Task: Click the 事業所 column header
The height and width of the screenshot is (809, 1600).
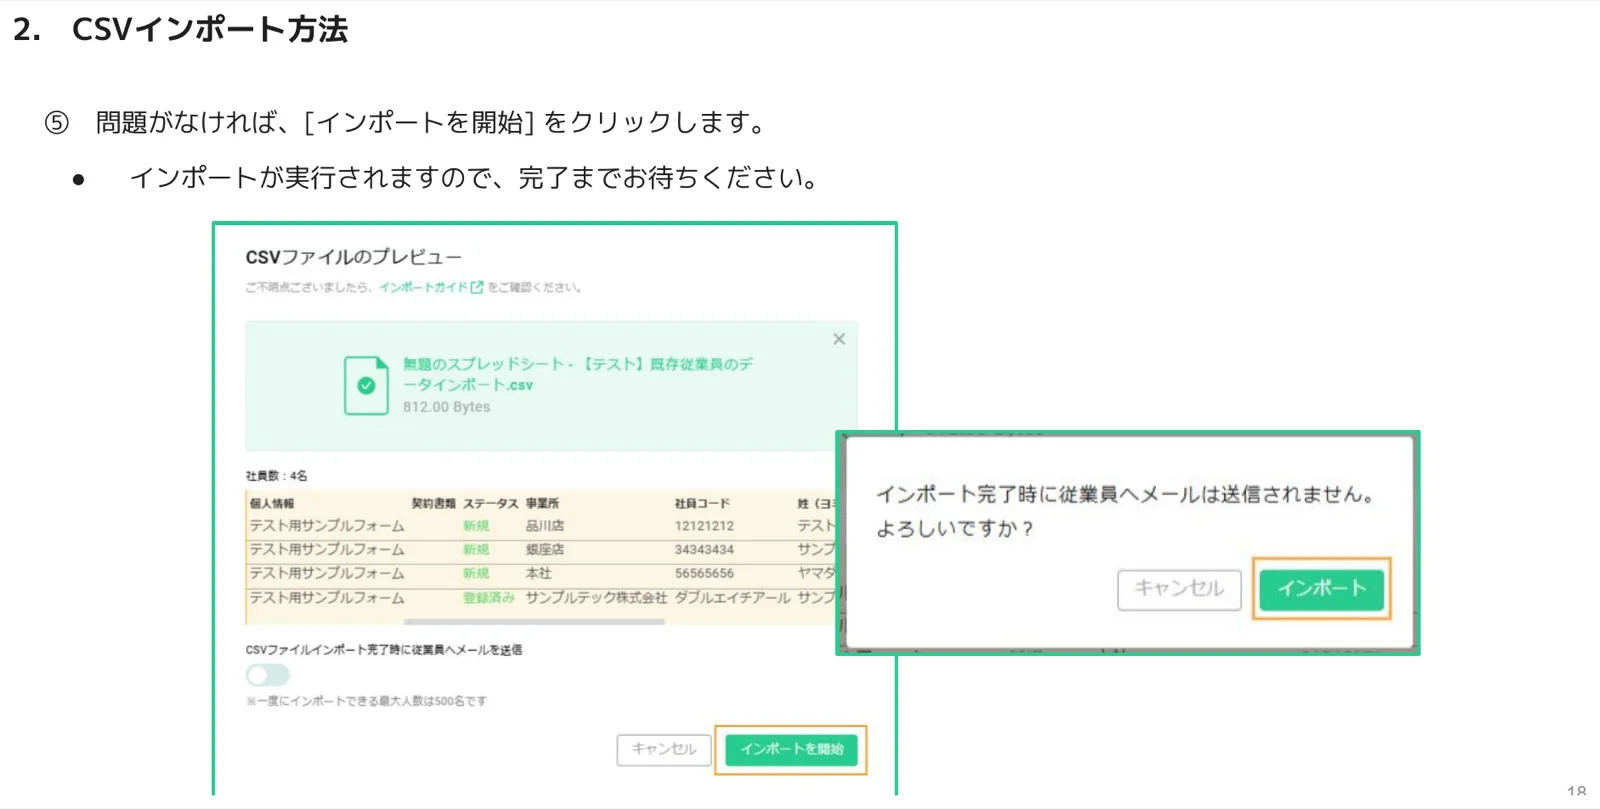Action: coord(542,503)
